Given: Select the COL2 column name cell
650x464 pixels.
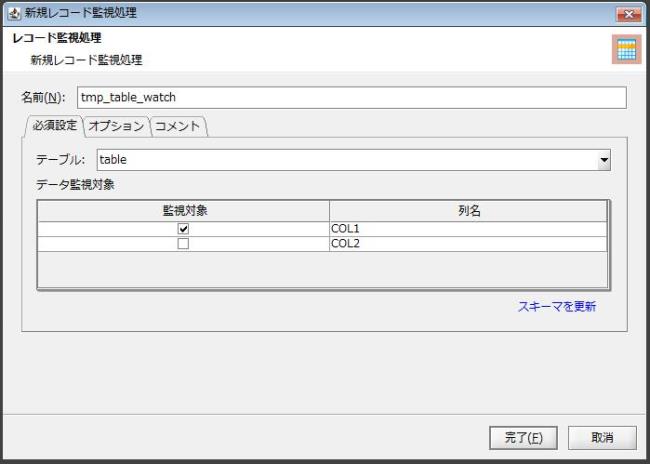Looking at the screenshot, I should (468, 243).
